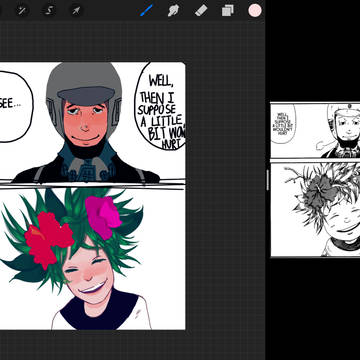Click the "WELL, THEN I SUPPOSE" speech bubble text

(x=162, y=112)
